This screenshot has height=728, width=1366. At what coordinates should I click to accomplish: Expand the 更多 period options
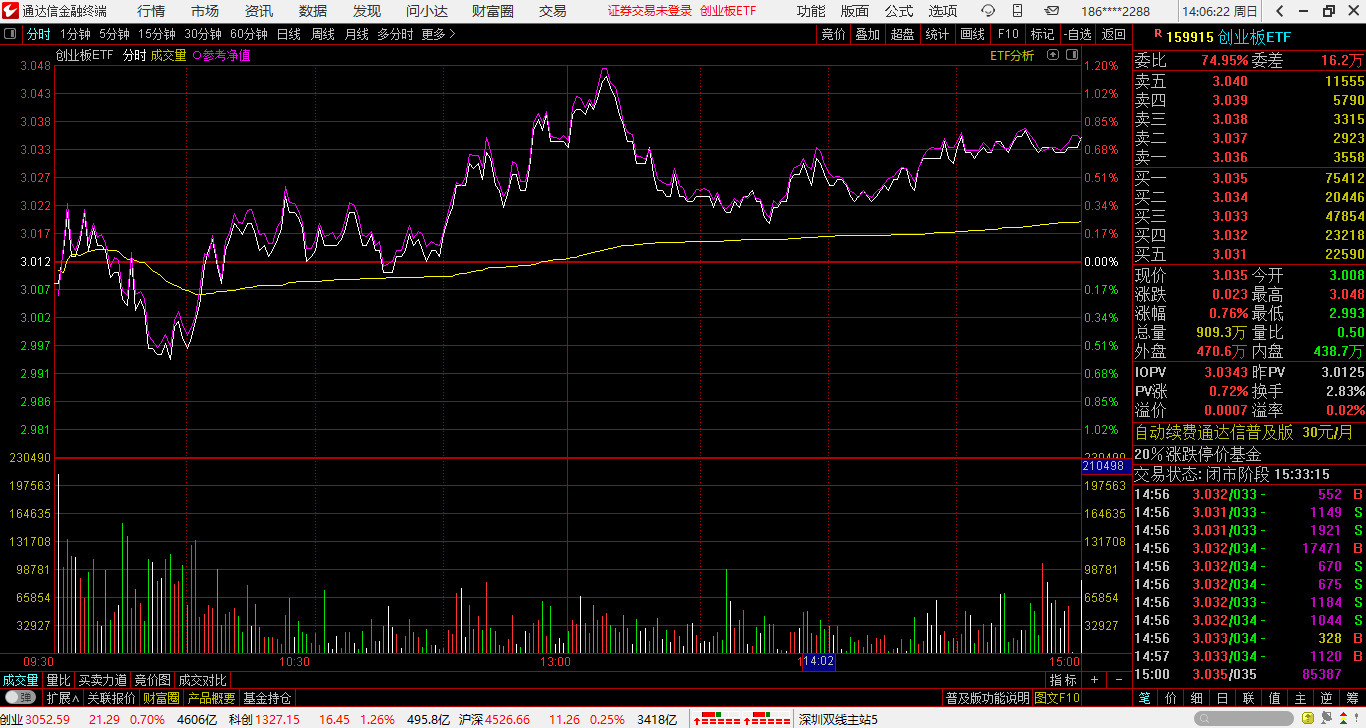438,34
